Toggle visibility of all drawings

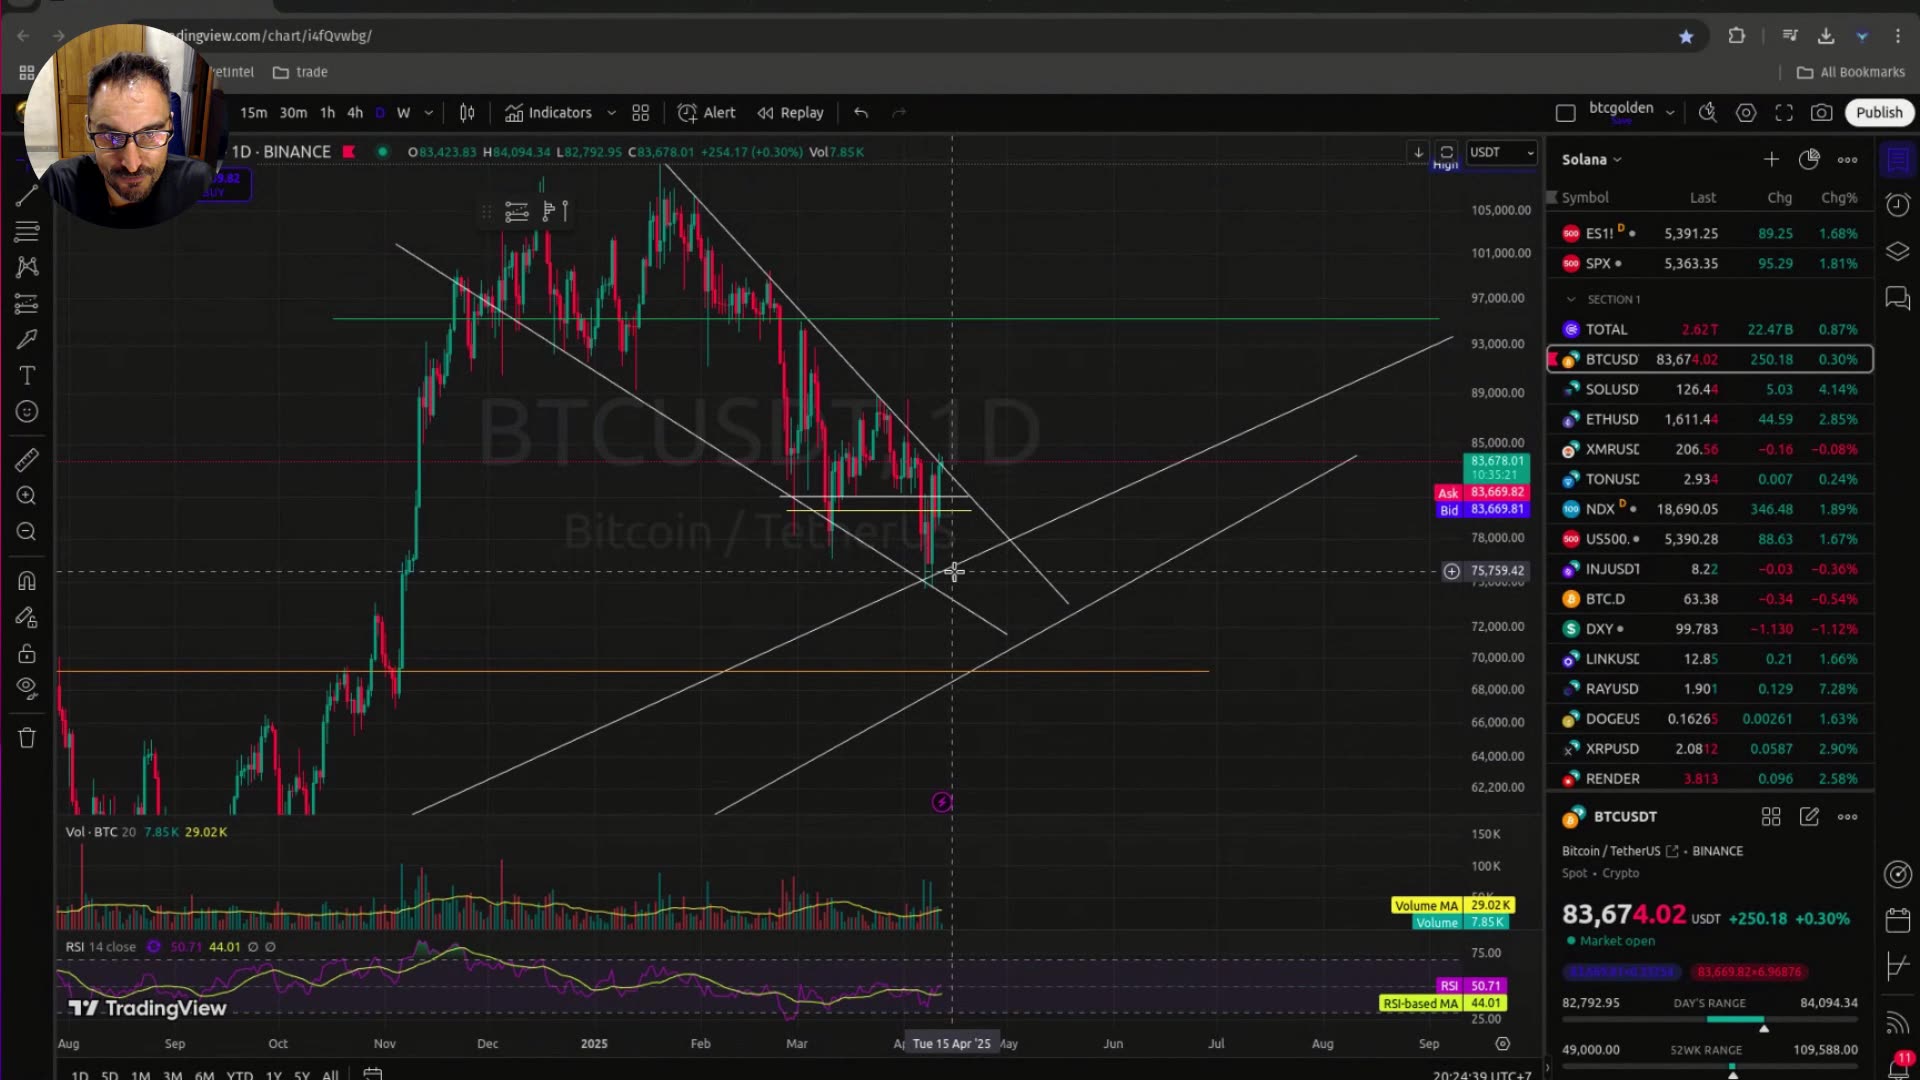pos(26,687)
